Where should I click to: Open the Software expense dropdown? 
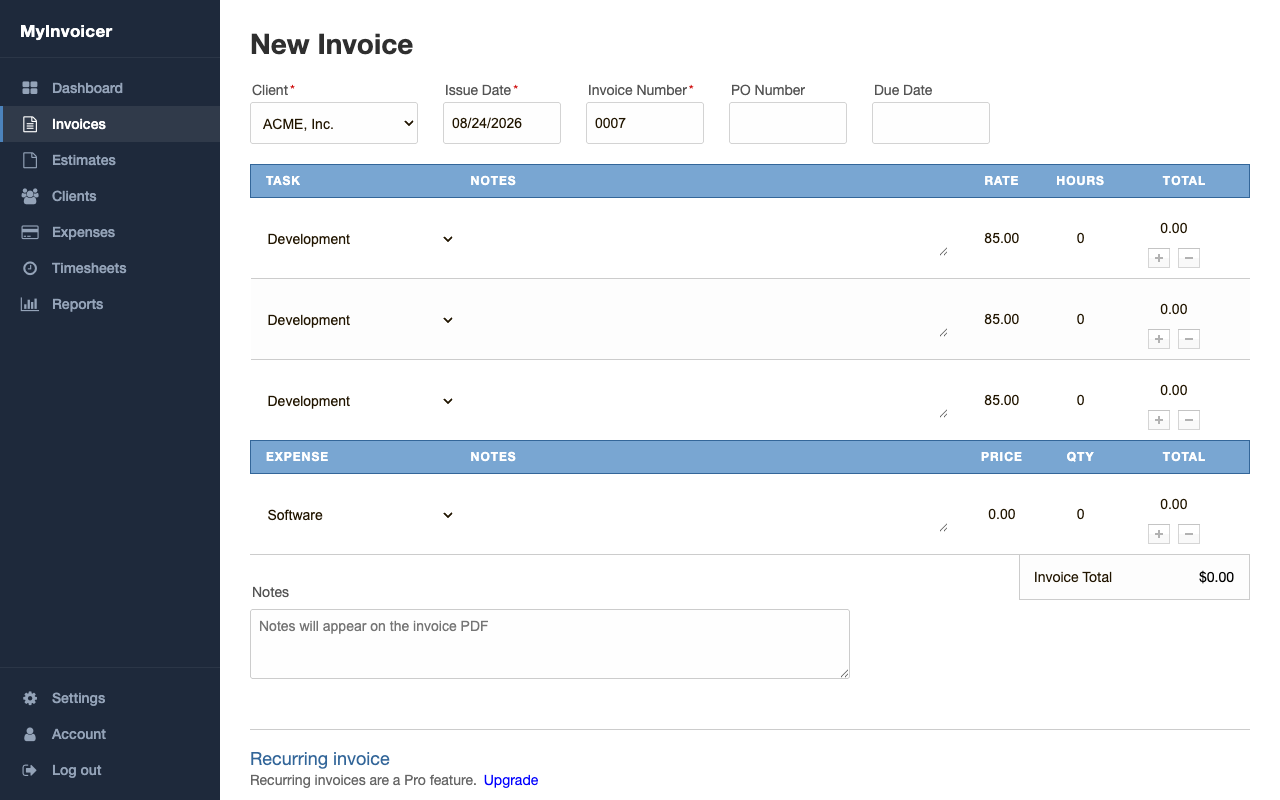click(360, 515)
